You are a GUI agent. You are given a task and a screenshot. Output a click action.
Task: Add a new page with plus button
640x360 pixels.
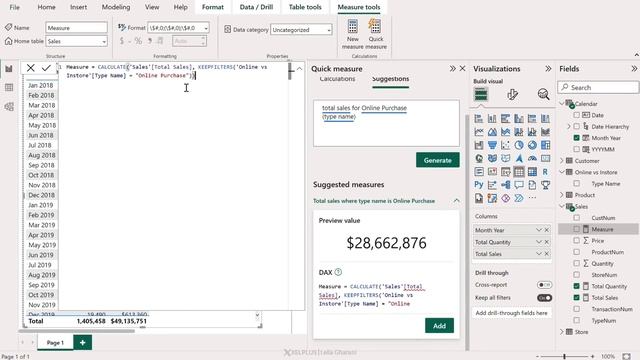[82, 342]
